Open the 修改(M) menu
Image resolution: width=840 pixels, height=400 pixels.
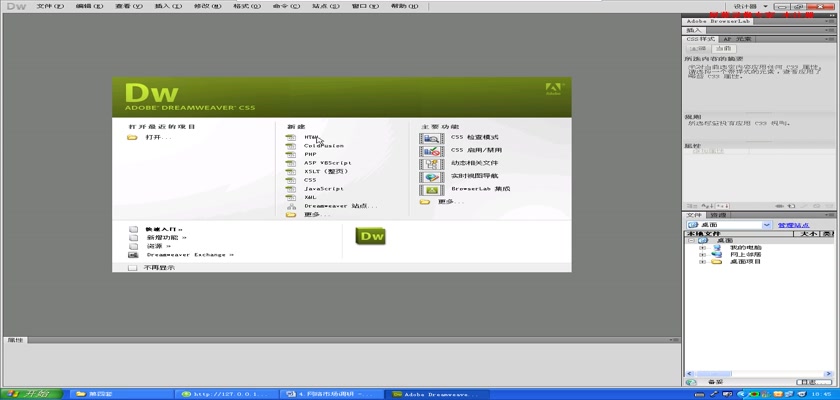point(208,6)
